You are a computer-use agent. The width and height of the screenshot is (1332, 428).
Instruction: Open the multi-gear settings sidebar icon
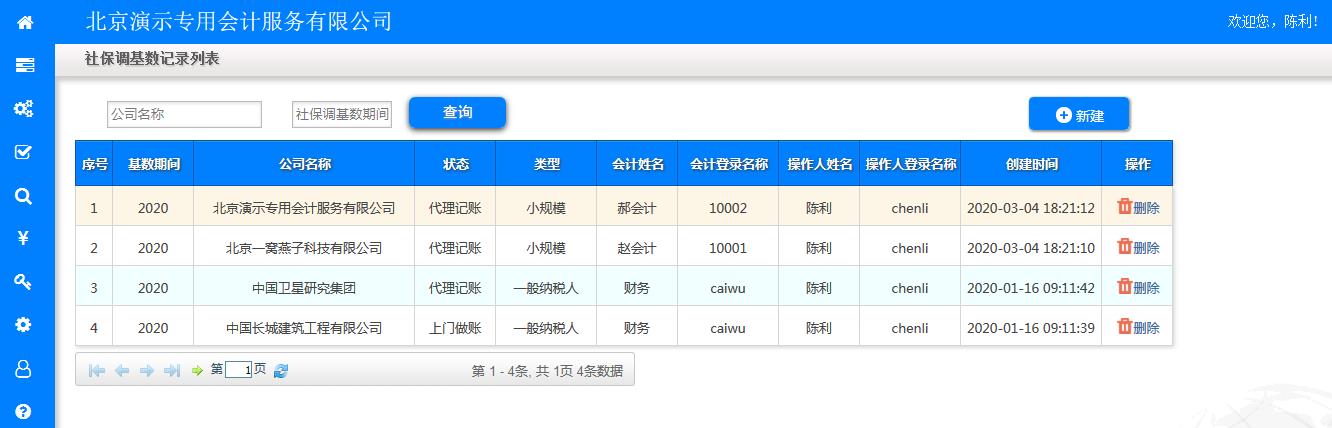point(23,108)
